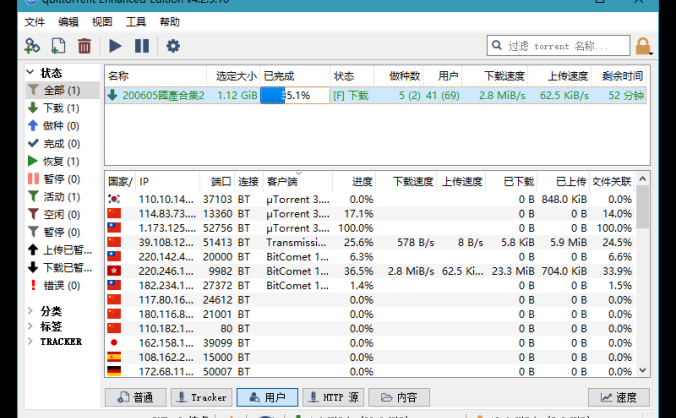The image size is (676, 418).
Task: Switch to the Tracker tab
Action: tap(201, 397)
